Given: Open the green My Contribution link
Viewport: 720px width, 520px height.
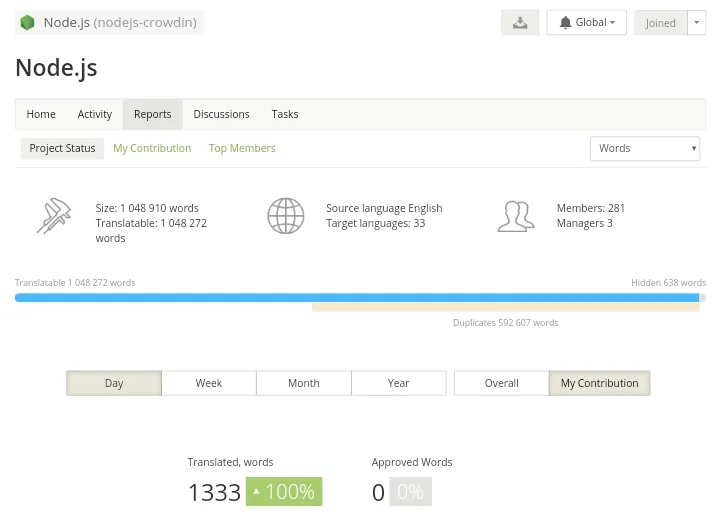Looking at the screenshot, I should (x=152, y=148).
